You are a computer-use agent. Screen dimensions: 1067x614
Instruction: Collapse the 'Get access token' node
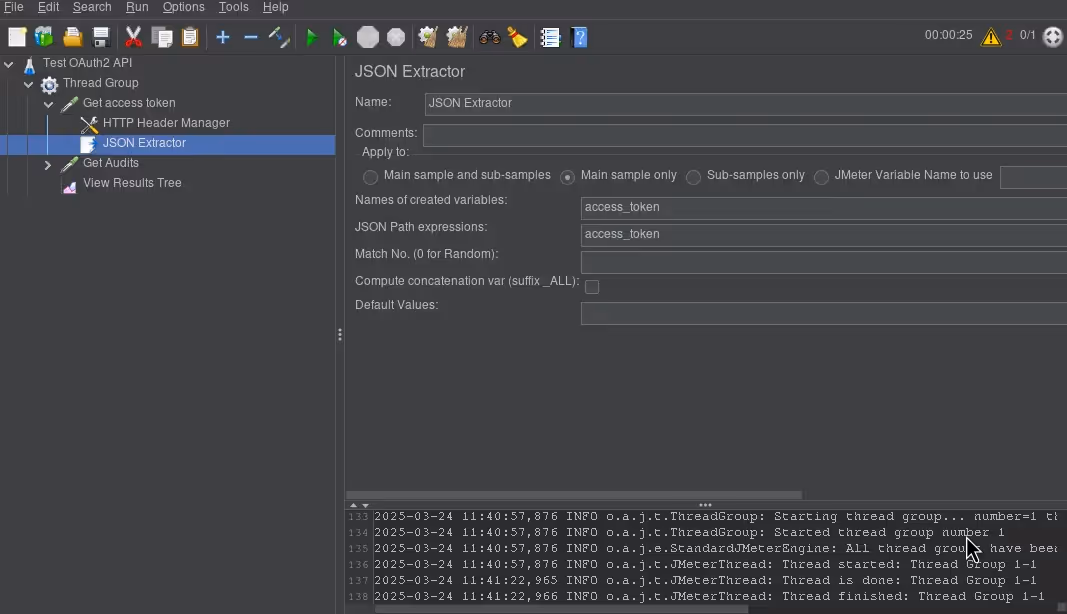(48, 104)
